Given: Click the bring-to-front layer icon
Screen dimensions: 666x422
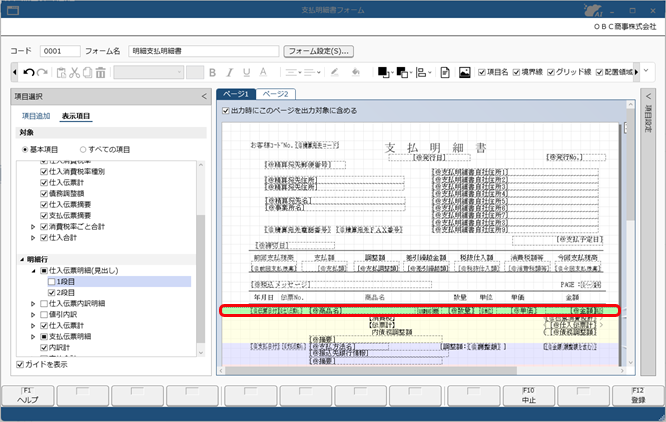Looking at the screenshot, I should point(385,73).
